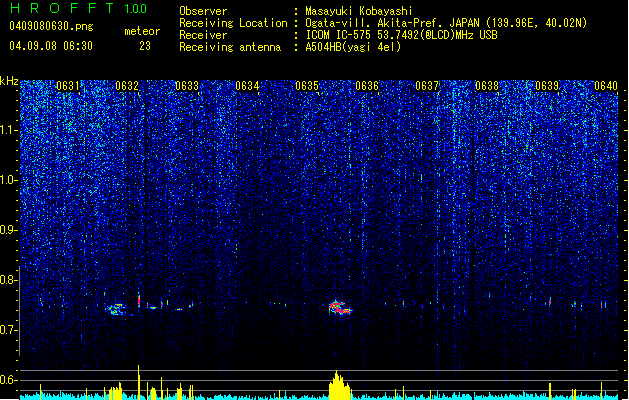
Task: Click the 0639 time marker
Action: 547,86
